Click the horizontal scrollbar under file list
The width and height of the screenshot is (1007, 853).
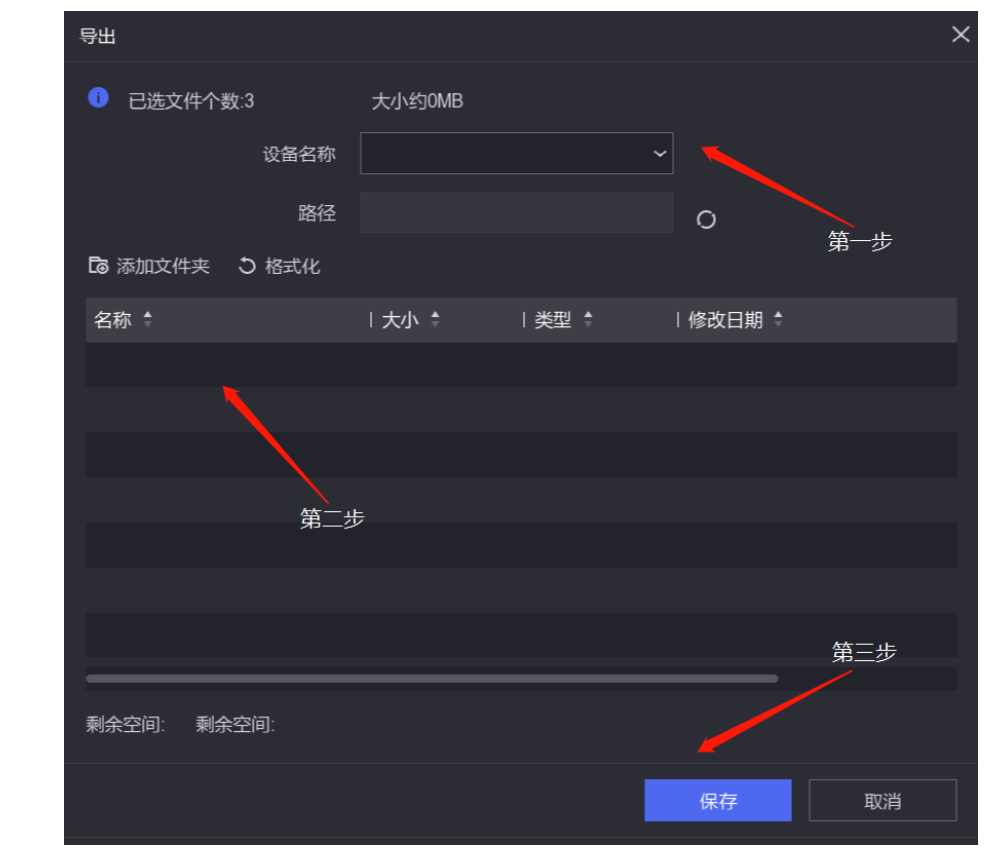[432, 678]
